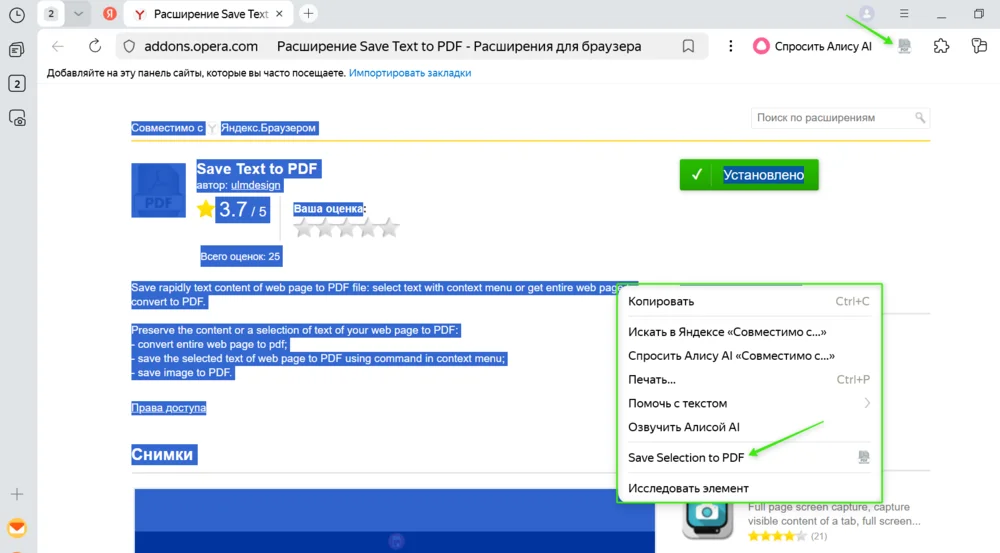Expand the tab list chevron
This screenshot has width=1000, height=553.
click(78, 13)
